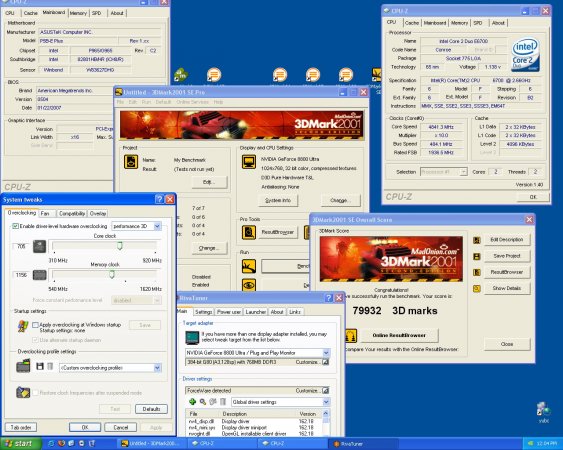Check Apply overclocking at Windows startup
Screen dimensions: 563x450
[35, 325]
